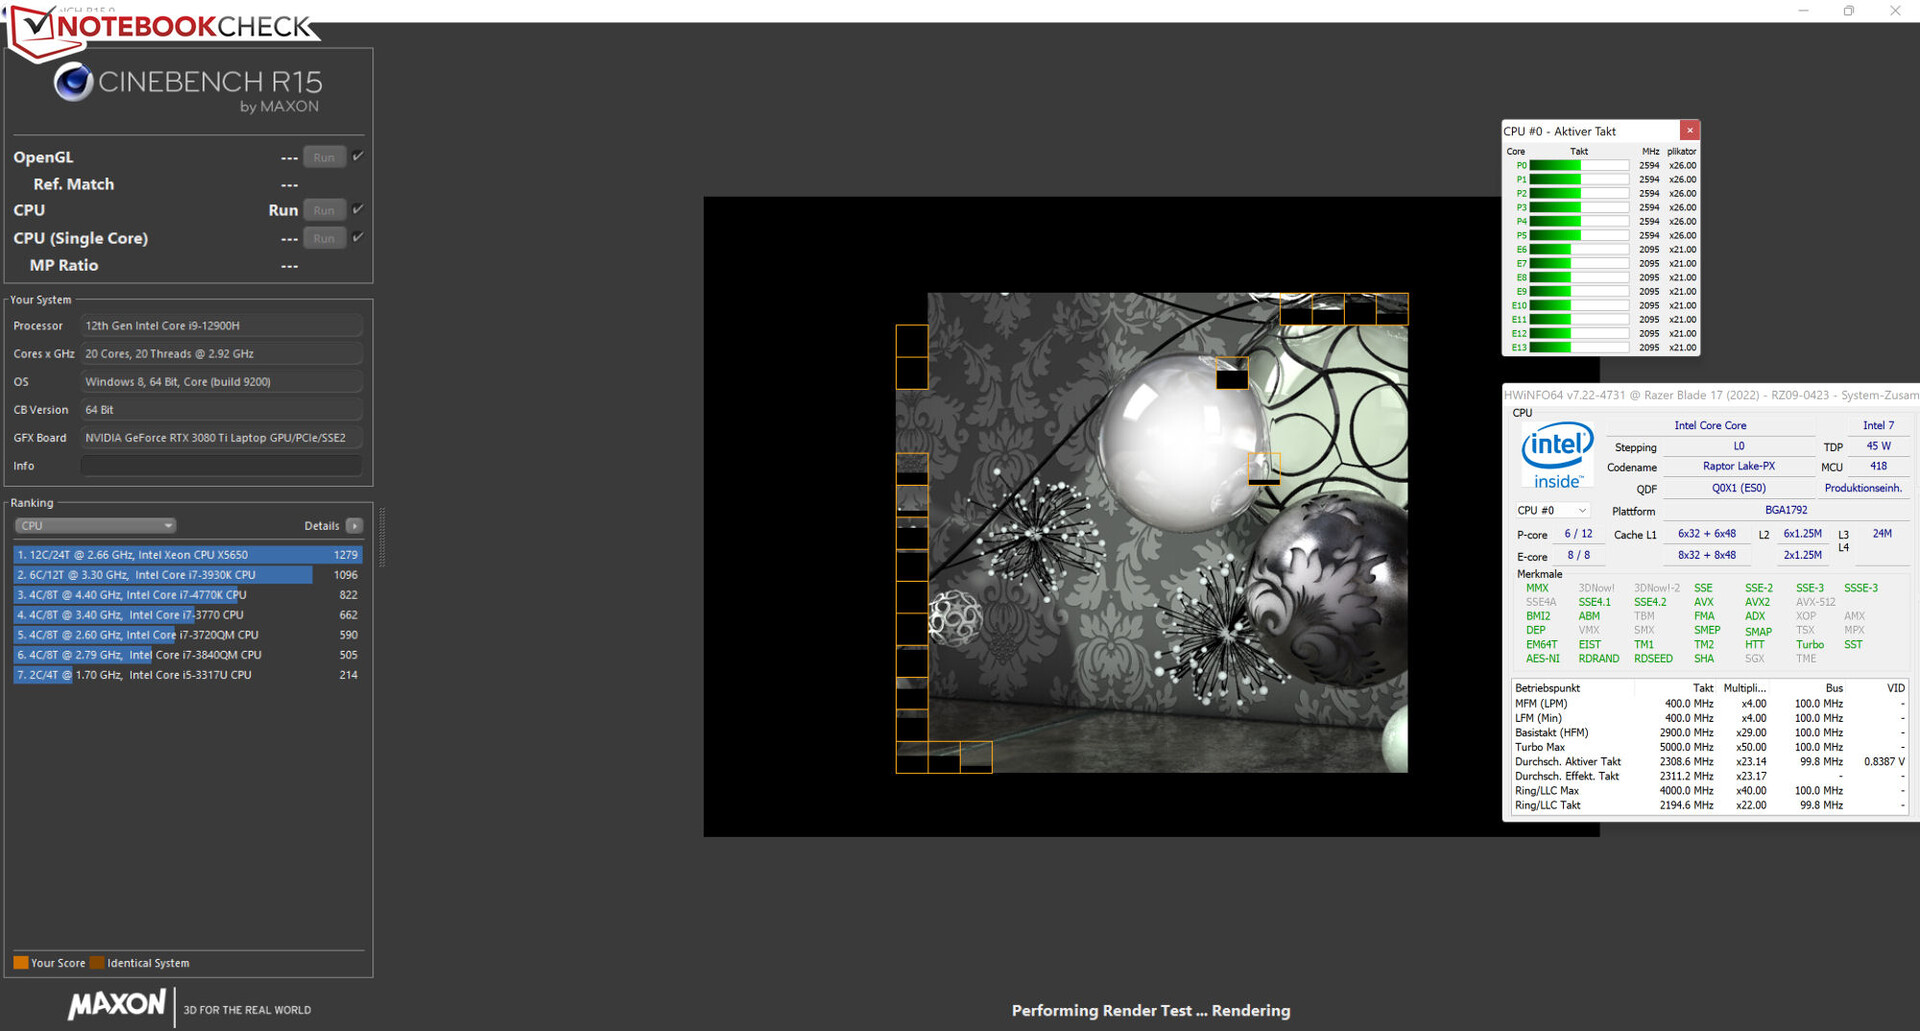Screen dimensions: 1920x1031
Task: Minimize the Cinebench window
Action: click(1803, 11)
